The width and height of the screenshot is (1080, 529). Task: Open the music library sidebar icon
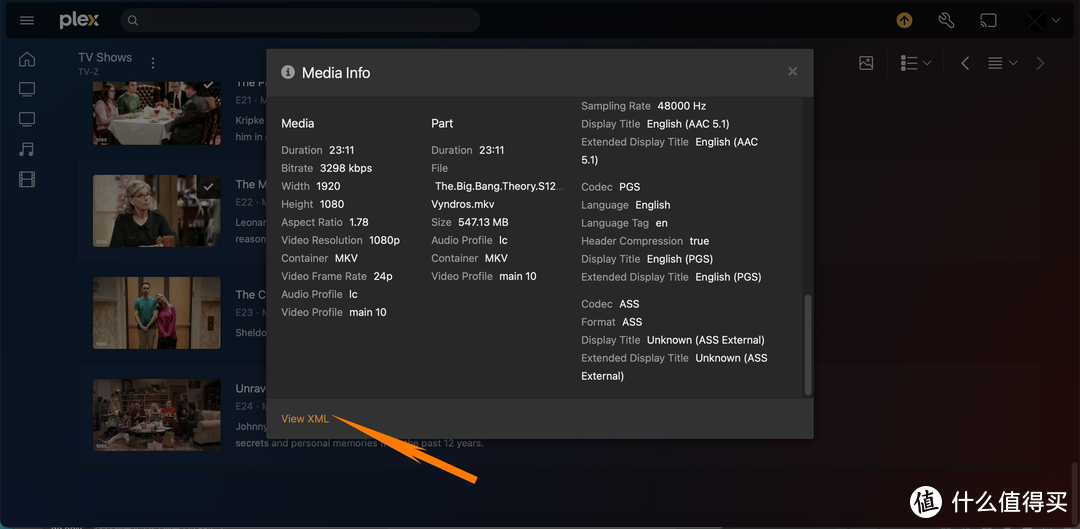[27, 149]
